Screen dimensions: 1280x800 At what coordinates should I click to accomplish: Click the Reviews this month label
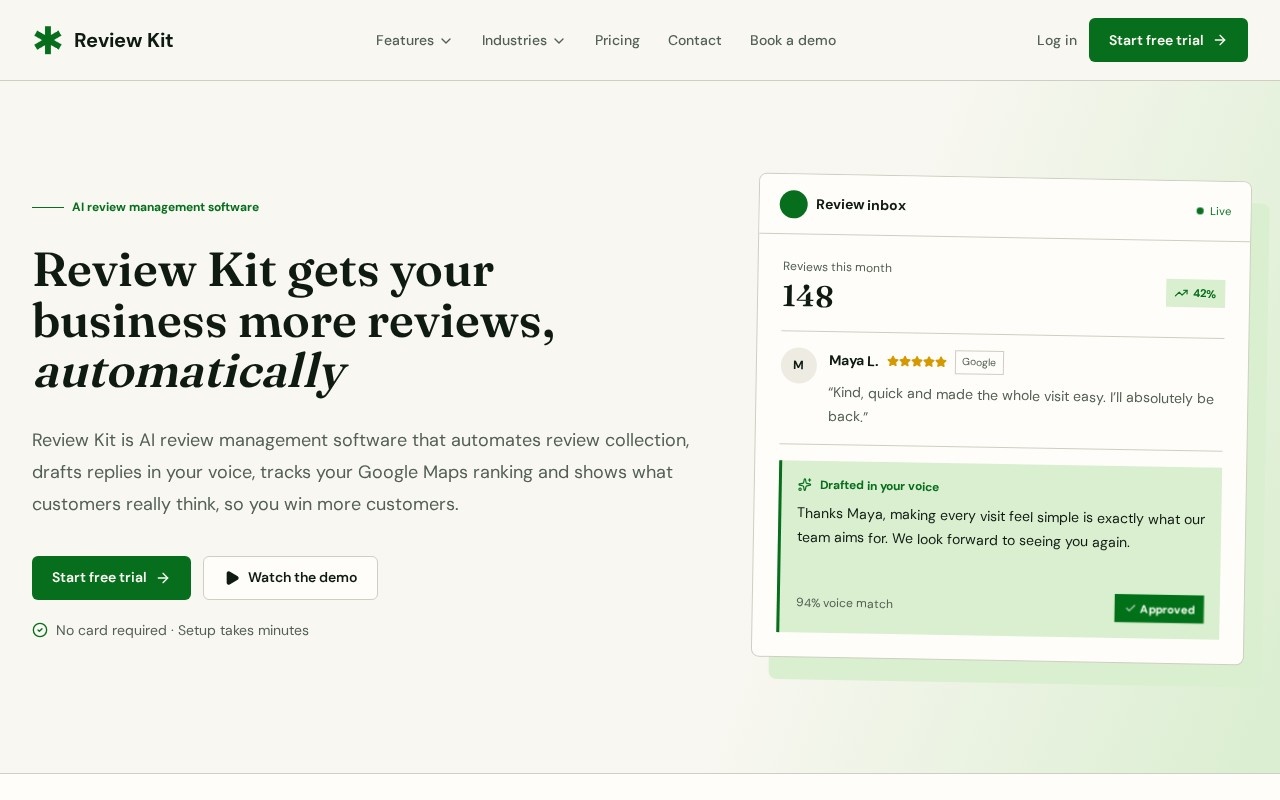coord(837,267)
